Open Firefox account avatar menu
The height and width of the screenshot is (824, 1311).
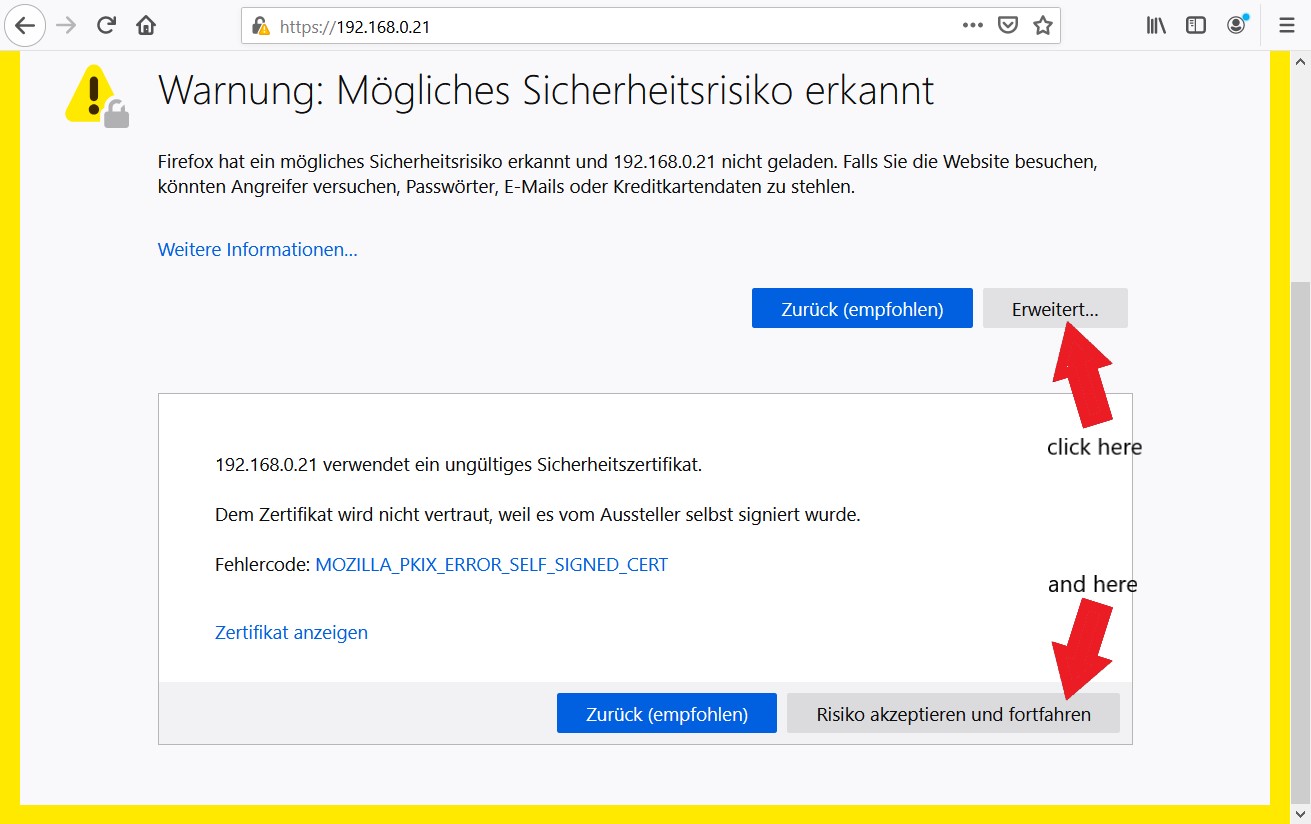tap(1237, 25)
